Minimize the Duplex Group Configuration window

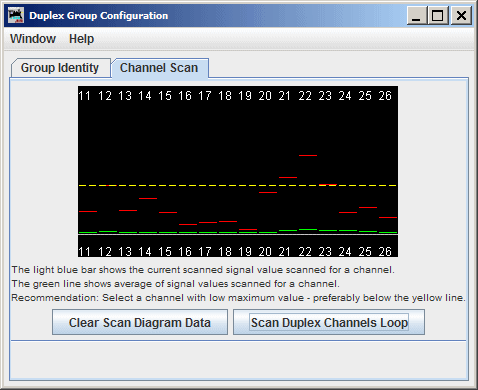click(x=417, y=15)
